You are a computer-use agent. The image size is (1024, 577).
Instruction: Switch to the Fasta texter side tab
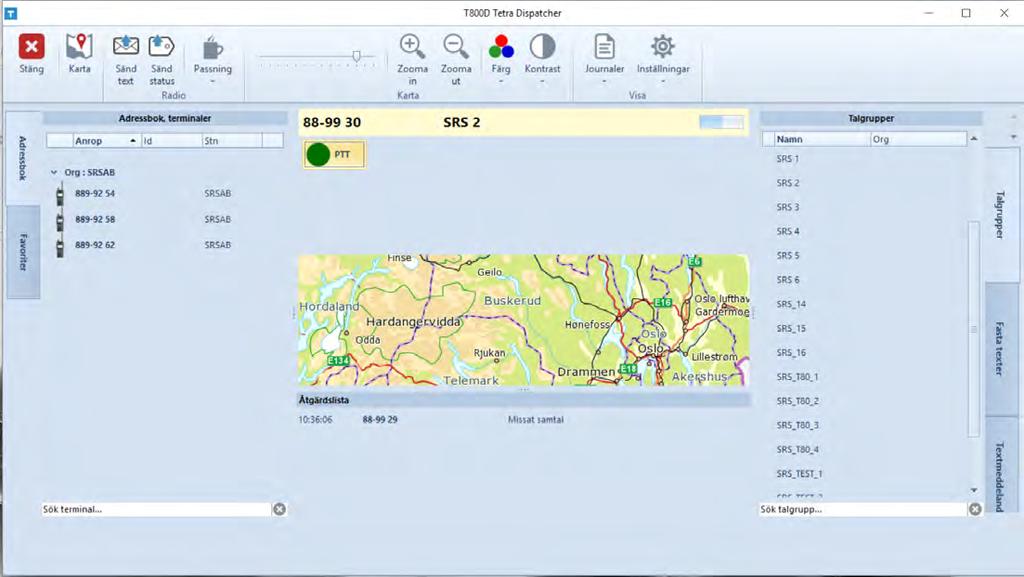[1000, 349]
